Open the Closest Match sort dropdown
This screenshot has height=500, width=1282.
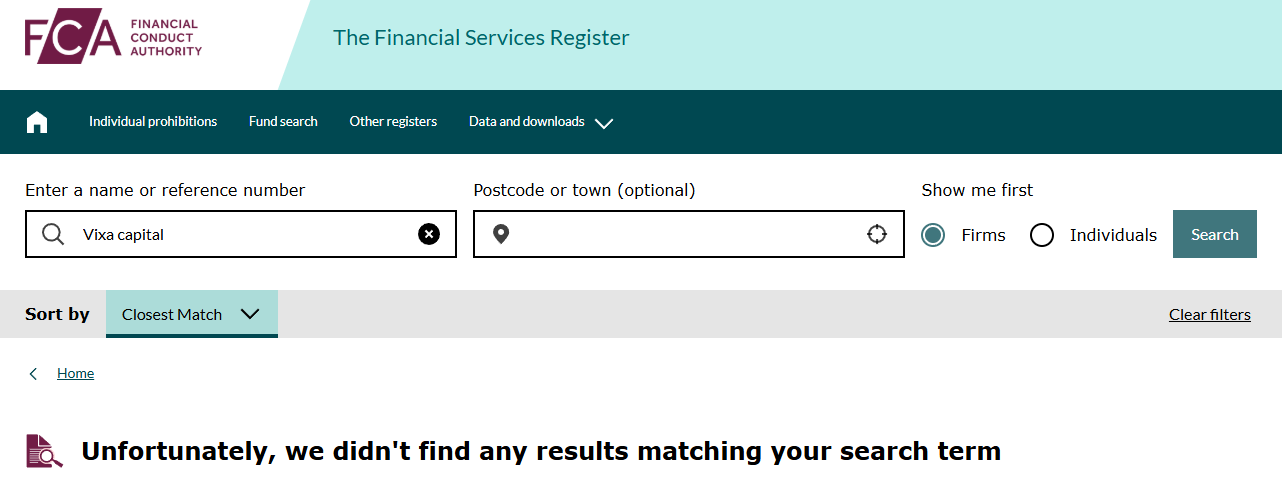(191, 314)
